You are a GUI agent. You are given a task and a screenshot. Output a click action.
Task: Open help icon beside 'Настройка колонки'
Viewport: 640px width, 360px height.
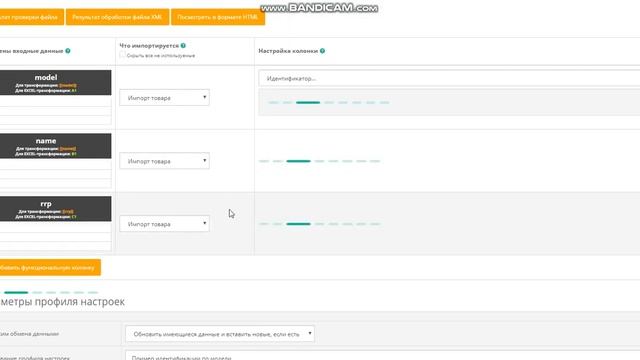[x=322, y=51]
